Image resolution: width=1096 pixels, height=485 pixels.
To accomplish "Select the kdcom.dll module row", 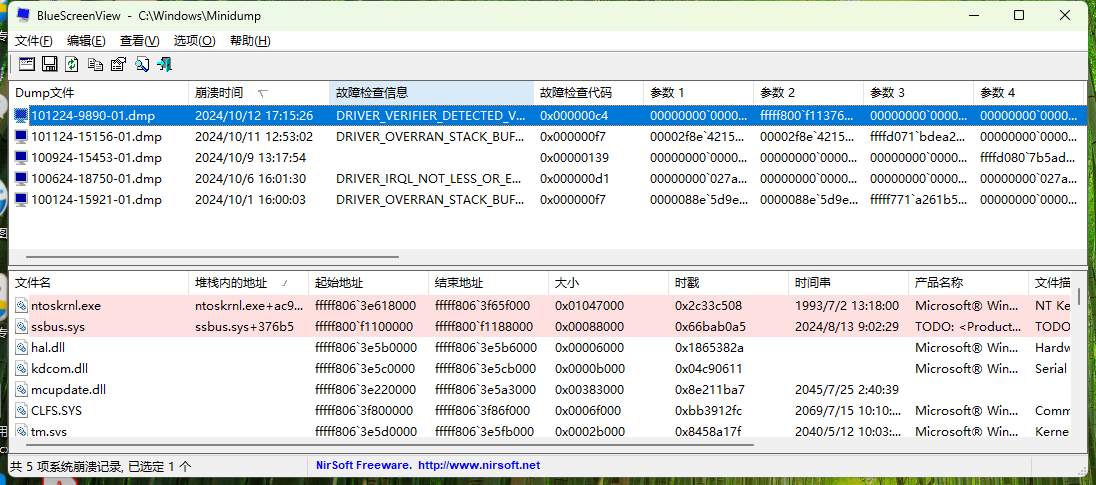I will click(x=540, y=368).
